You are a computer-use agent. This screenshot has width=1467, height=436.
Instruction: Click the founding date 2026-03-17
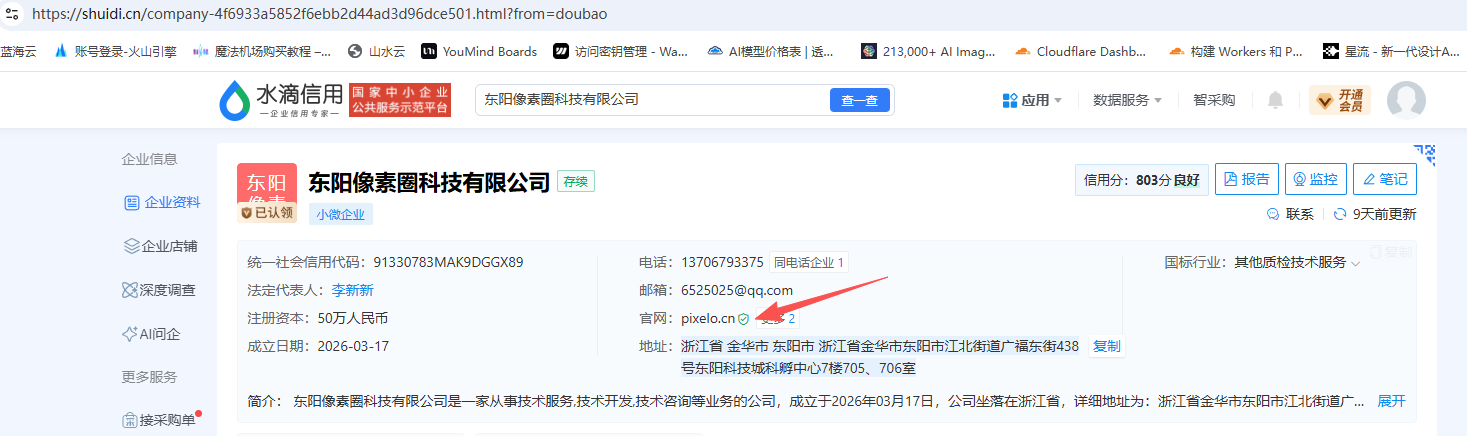pyautogui.click(x=353, y=346)
